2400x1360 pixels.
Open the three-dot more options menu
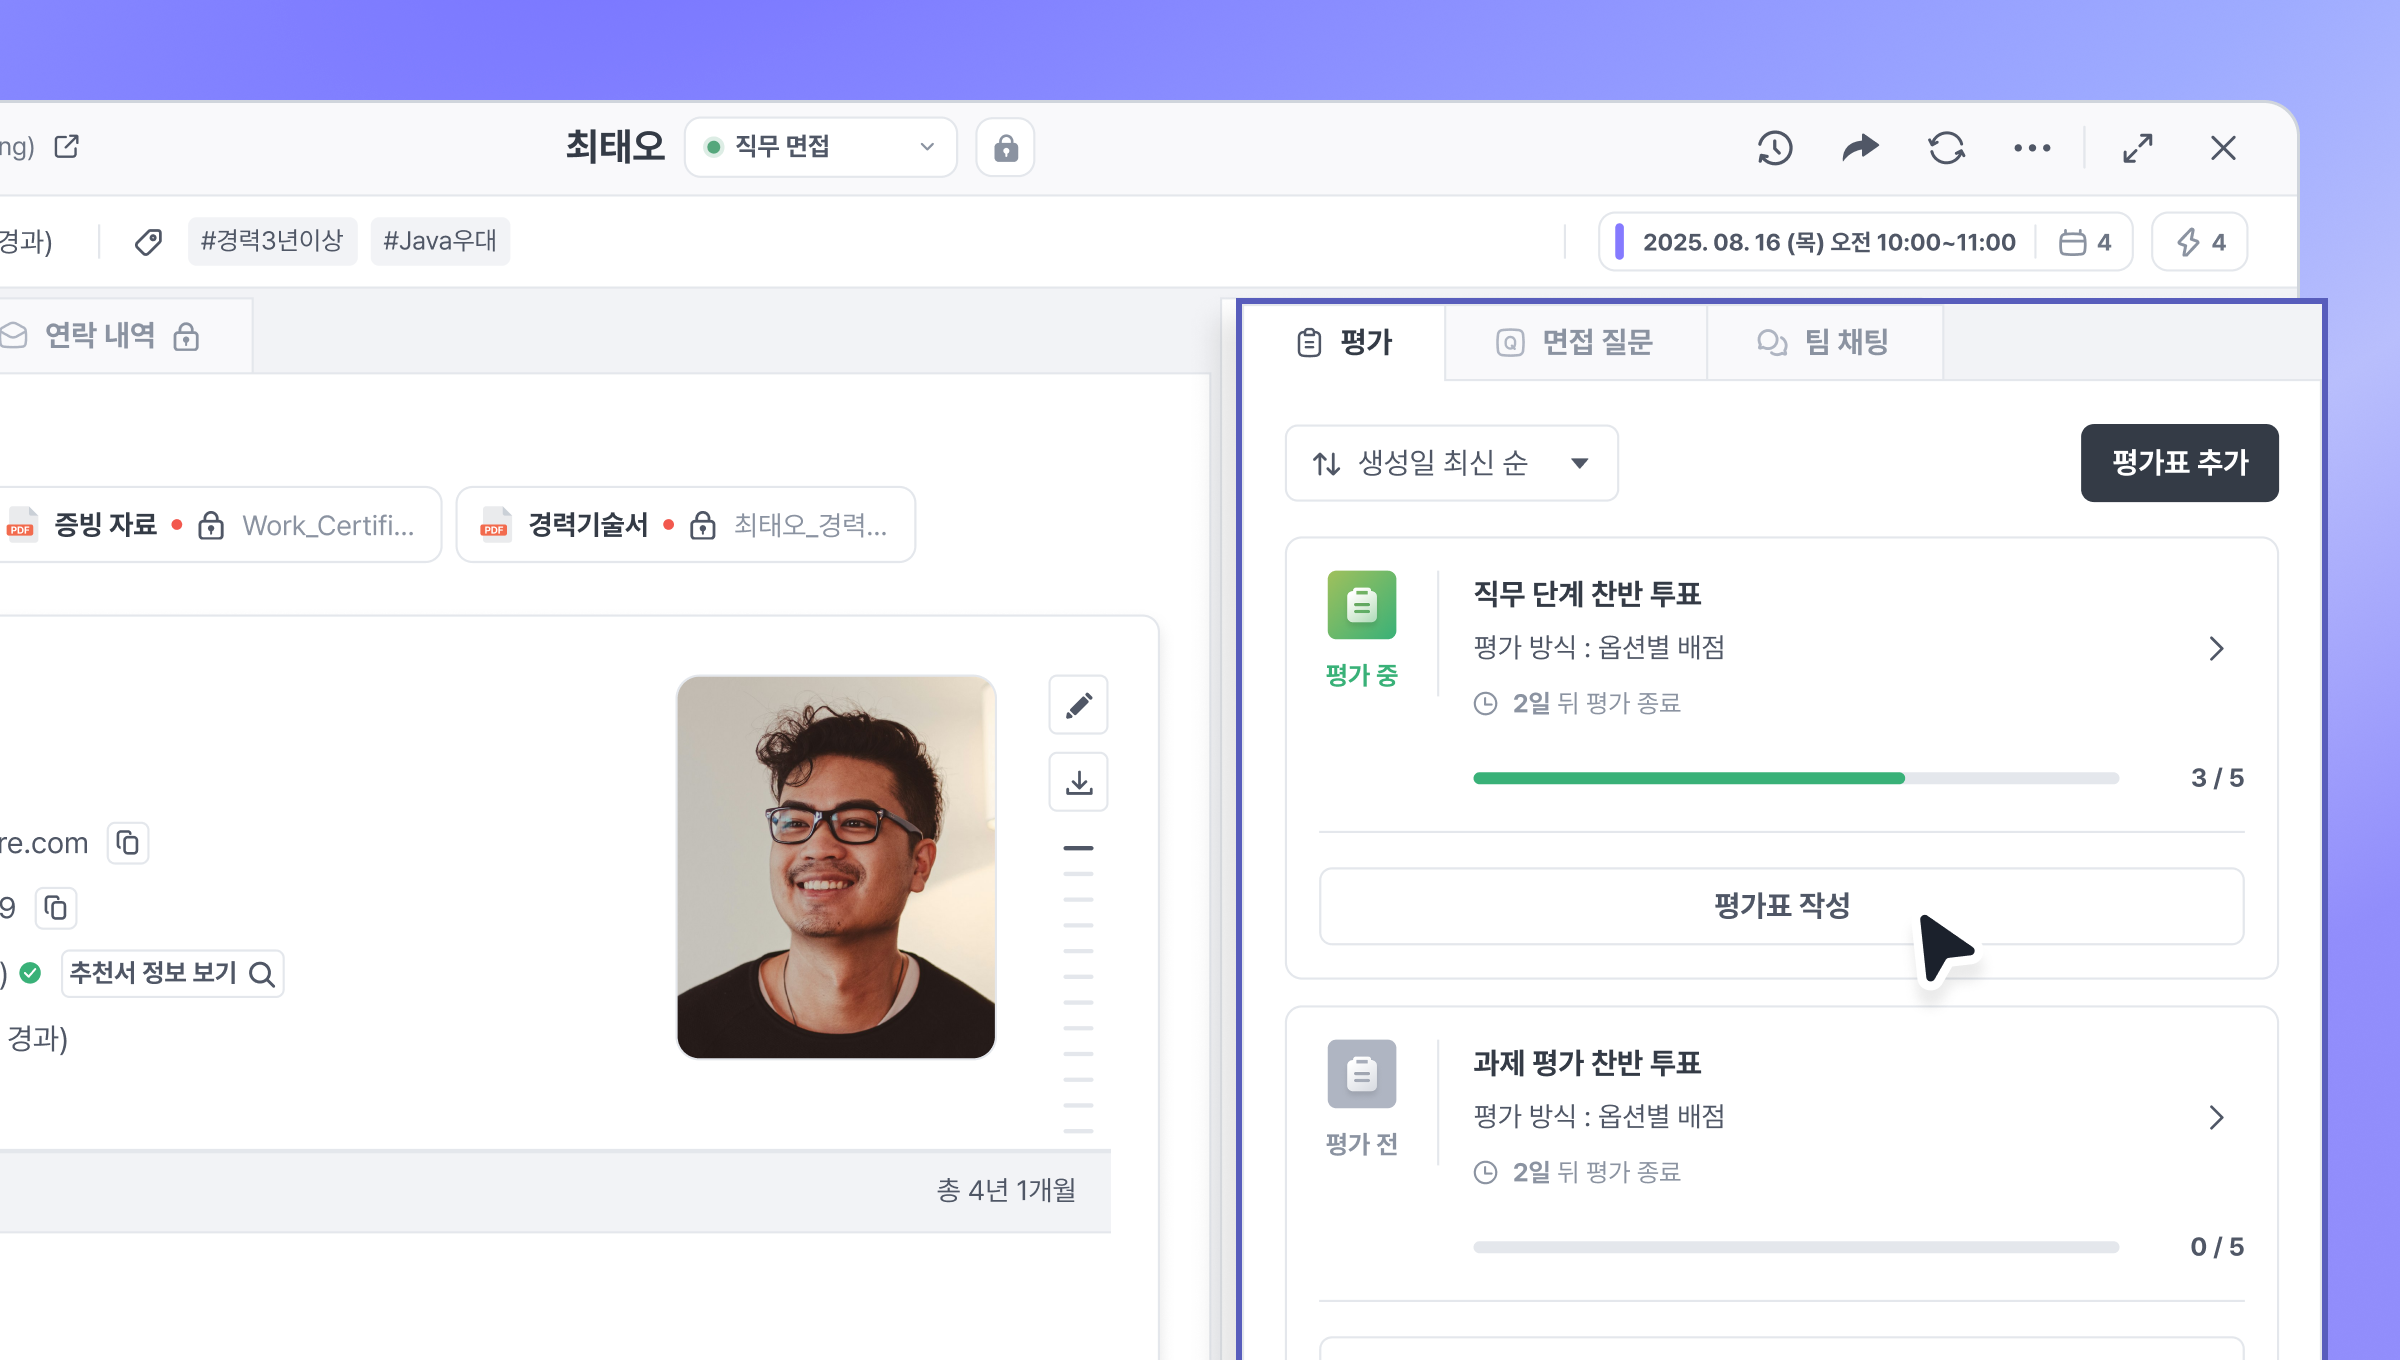pos(2032,148)
